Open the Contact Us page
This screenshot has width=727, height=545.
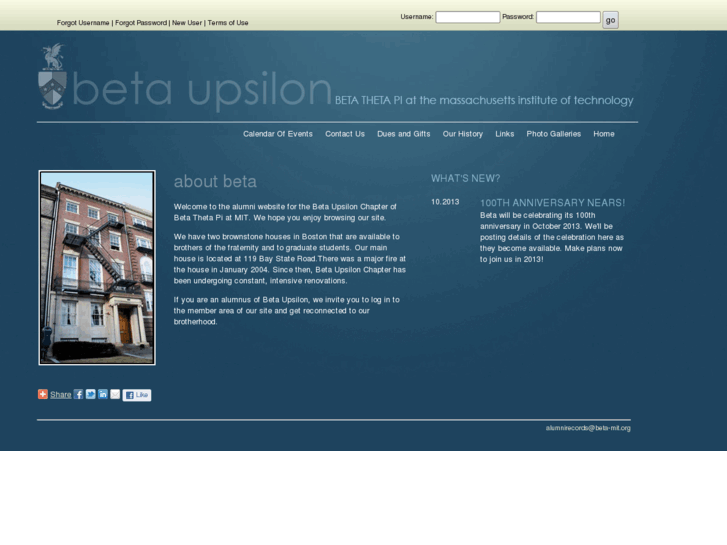click(x=345, y=134)
